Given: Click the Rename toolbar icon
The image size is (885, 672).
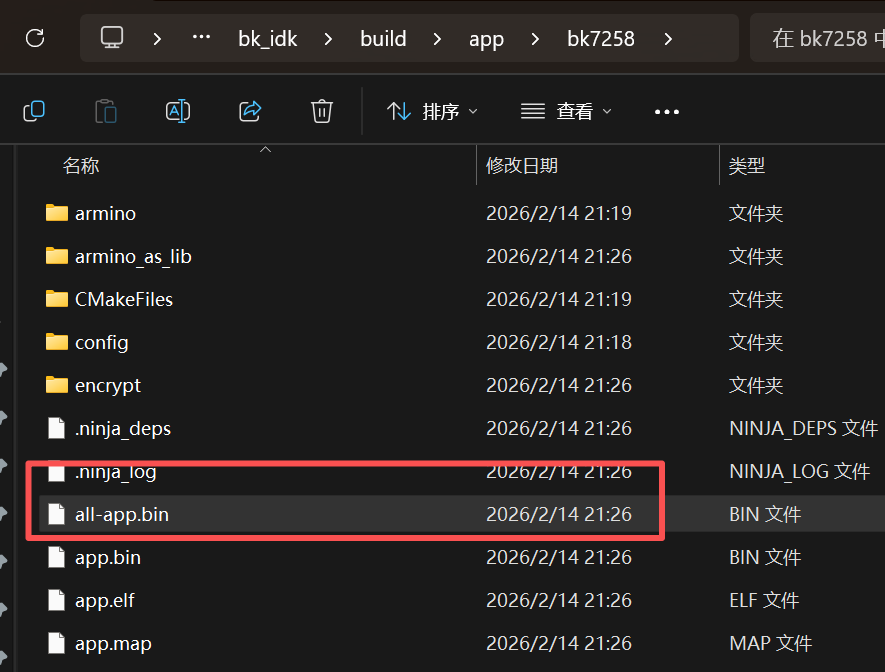Looking at the screenshot, I should pyautogui.click(x=178, y=111).
